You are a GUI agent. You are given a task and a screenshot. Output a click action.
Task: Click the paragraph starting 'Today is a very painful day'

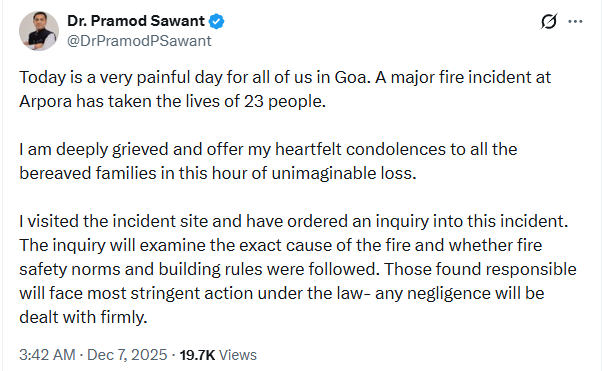tap(285, 89)
